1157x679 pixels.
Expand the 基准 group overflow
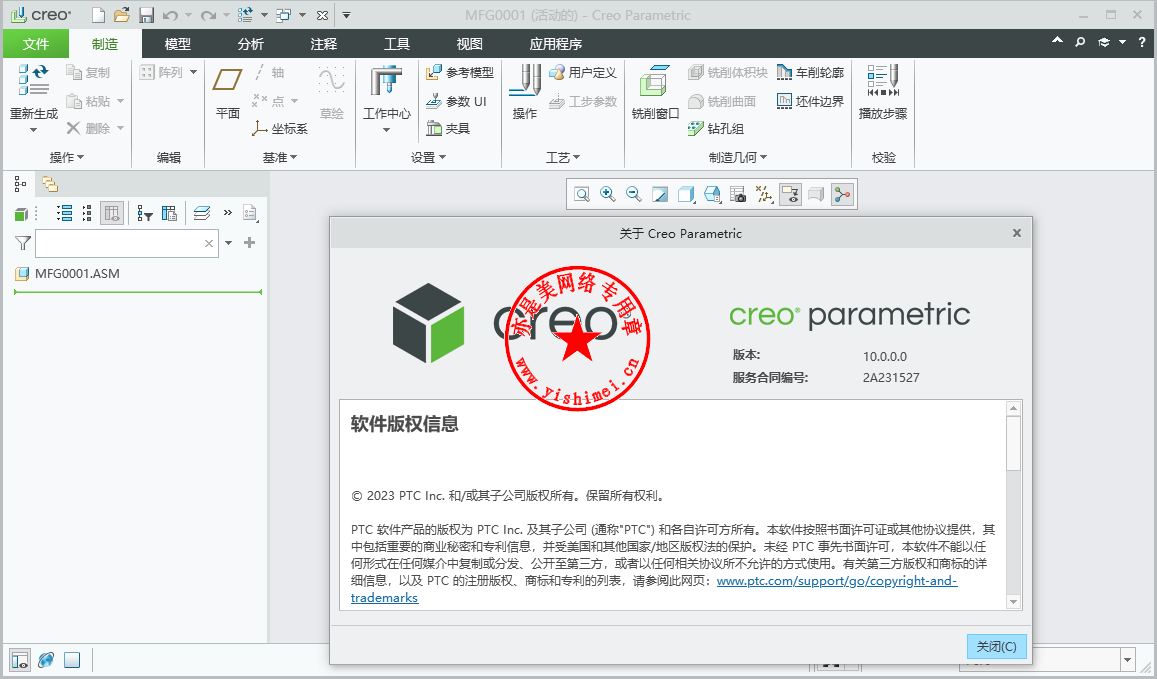[280, 157]
